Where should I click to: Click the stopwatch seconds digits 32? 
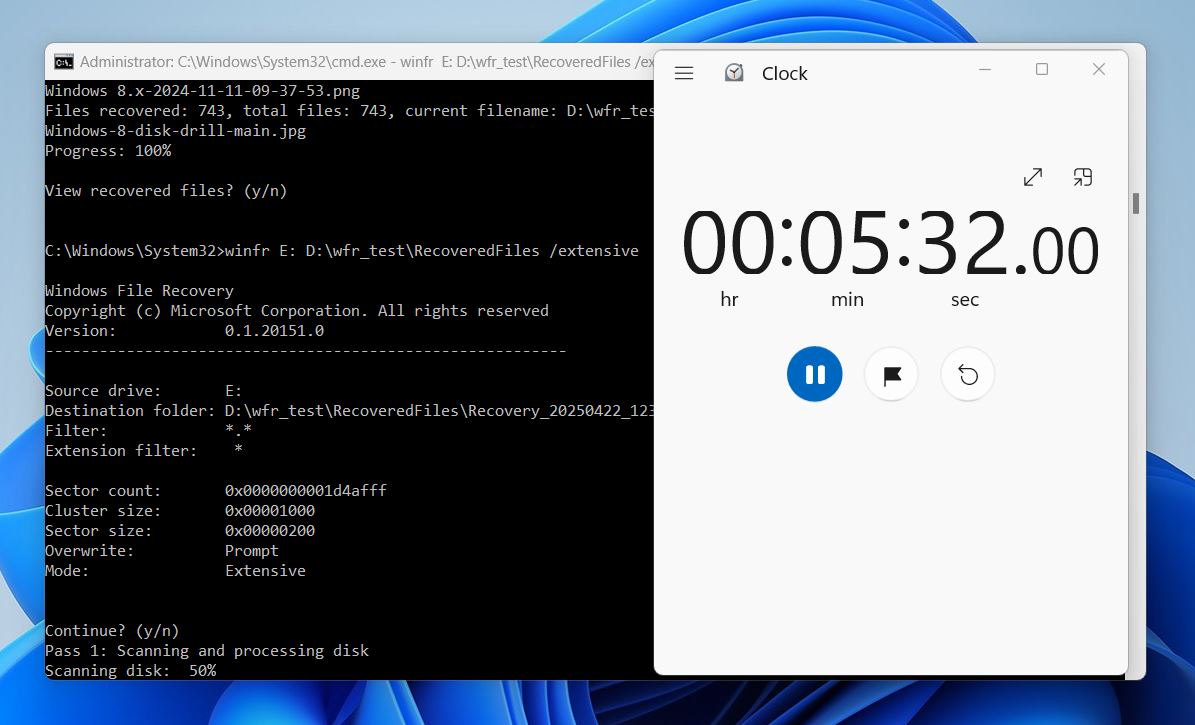click(963, 244)
